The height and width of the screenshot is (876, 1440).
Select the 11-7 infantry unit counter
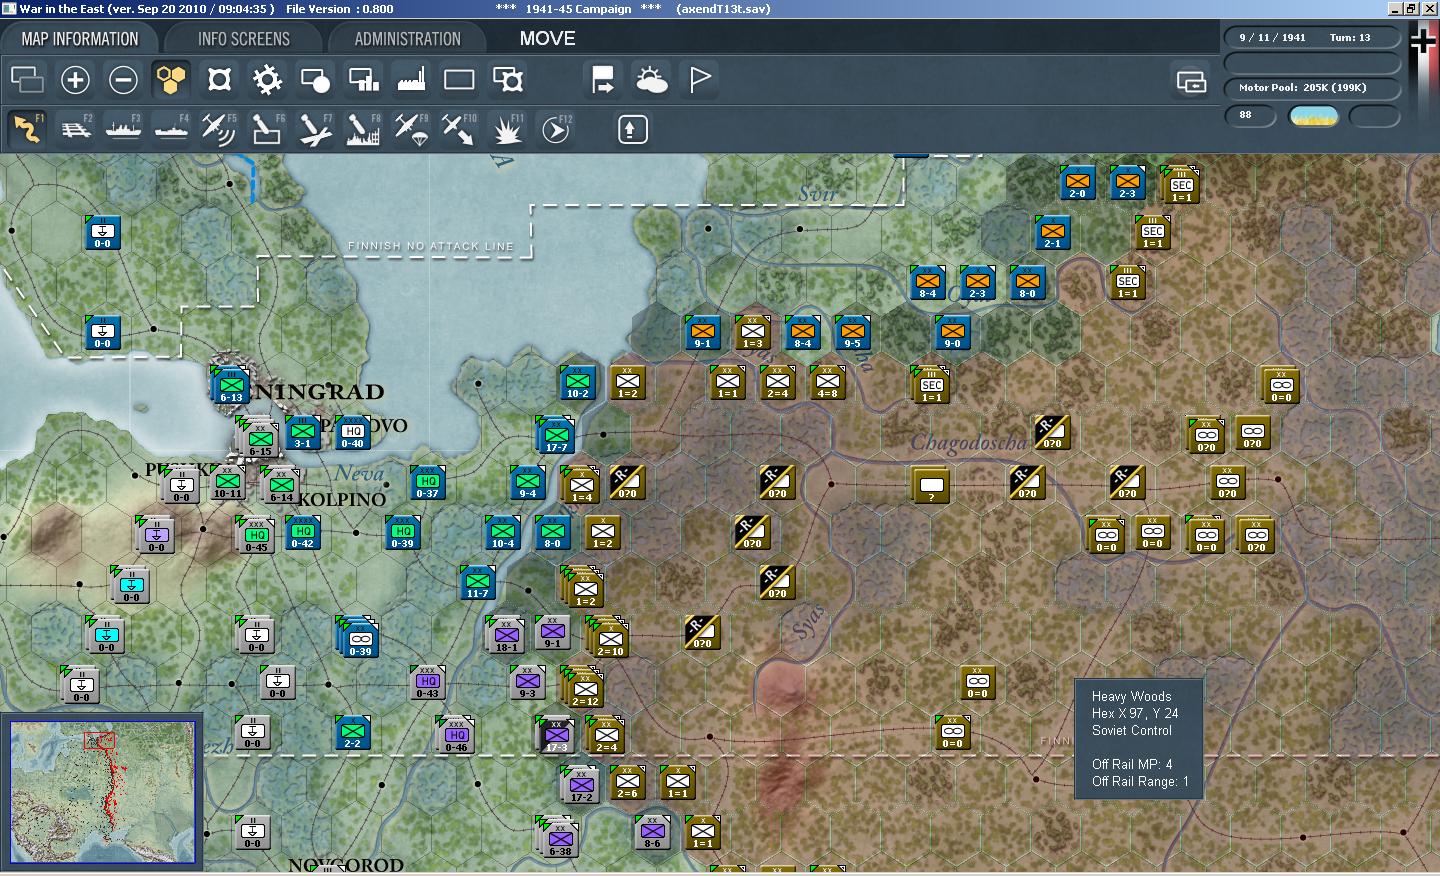[477, 582]
